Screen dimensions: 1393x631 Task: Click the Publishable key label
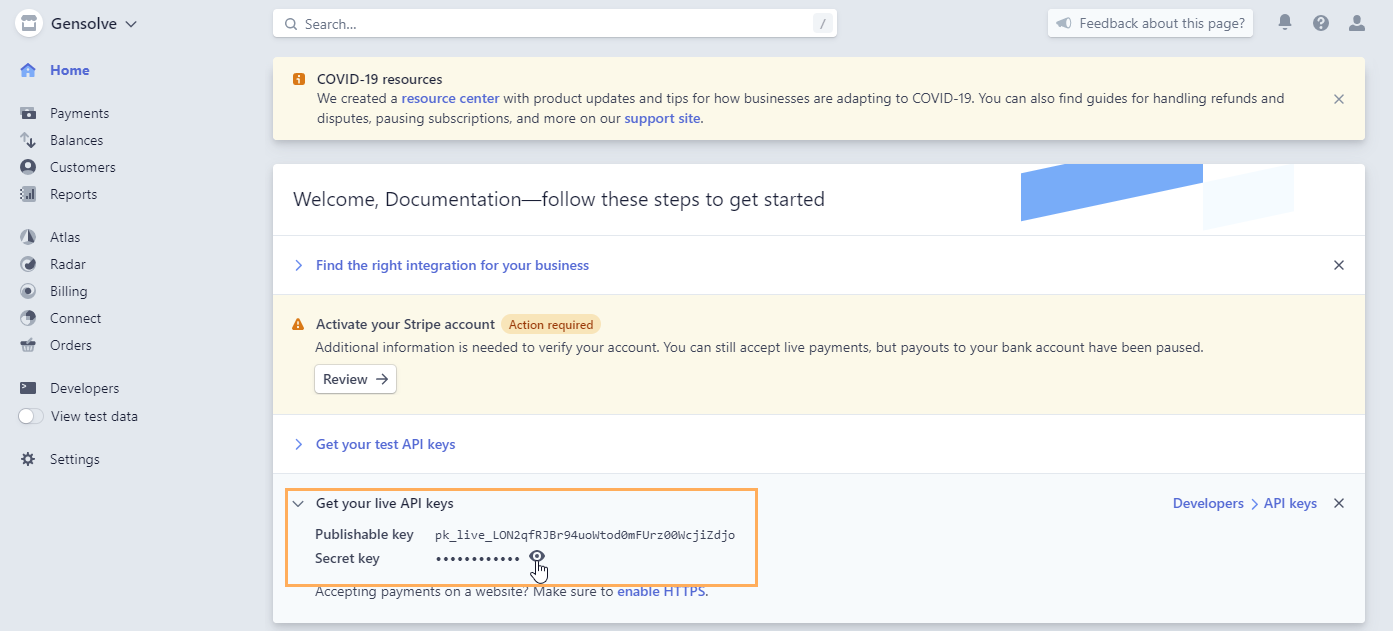coord(364,534)
